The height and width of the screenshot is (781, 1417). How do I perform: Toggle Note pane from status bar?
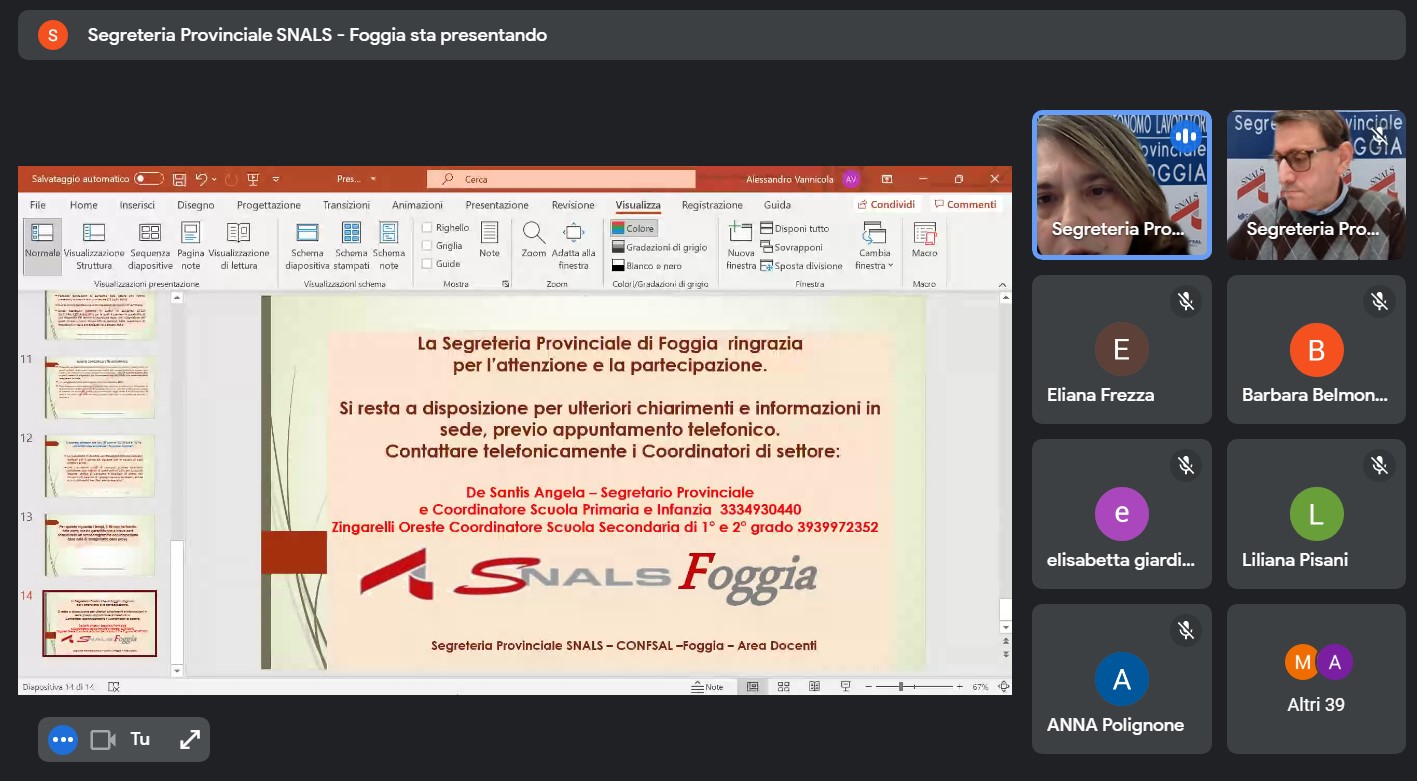708,687
